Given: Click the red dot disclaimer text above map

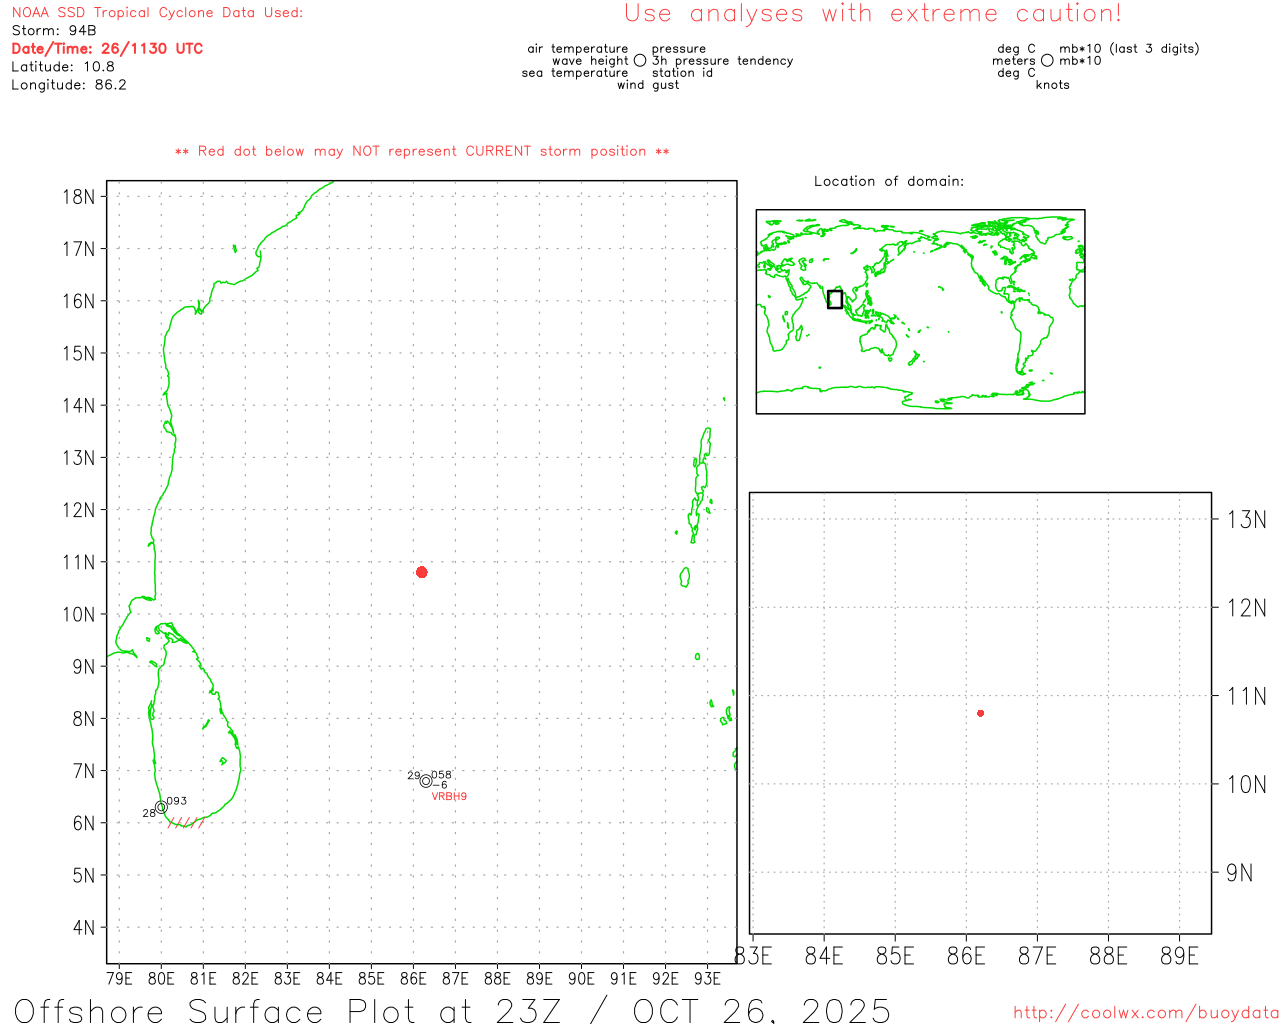Looking at the screenshot, I should (422, 152).
